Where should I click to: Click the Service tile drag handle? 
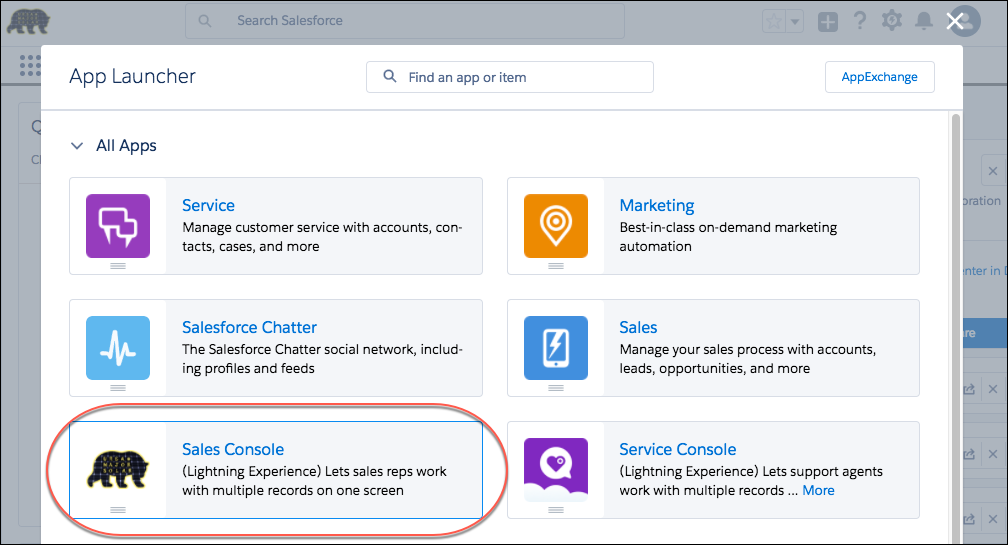(118, 266)
